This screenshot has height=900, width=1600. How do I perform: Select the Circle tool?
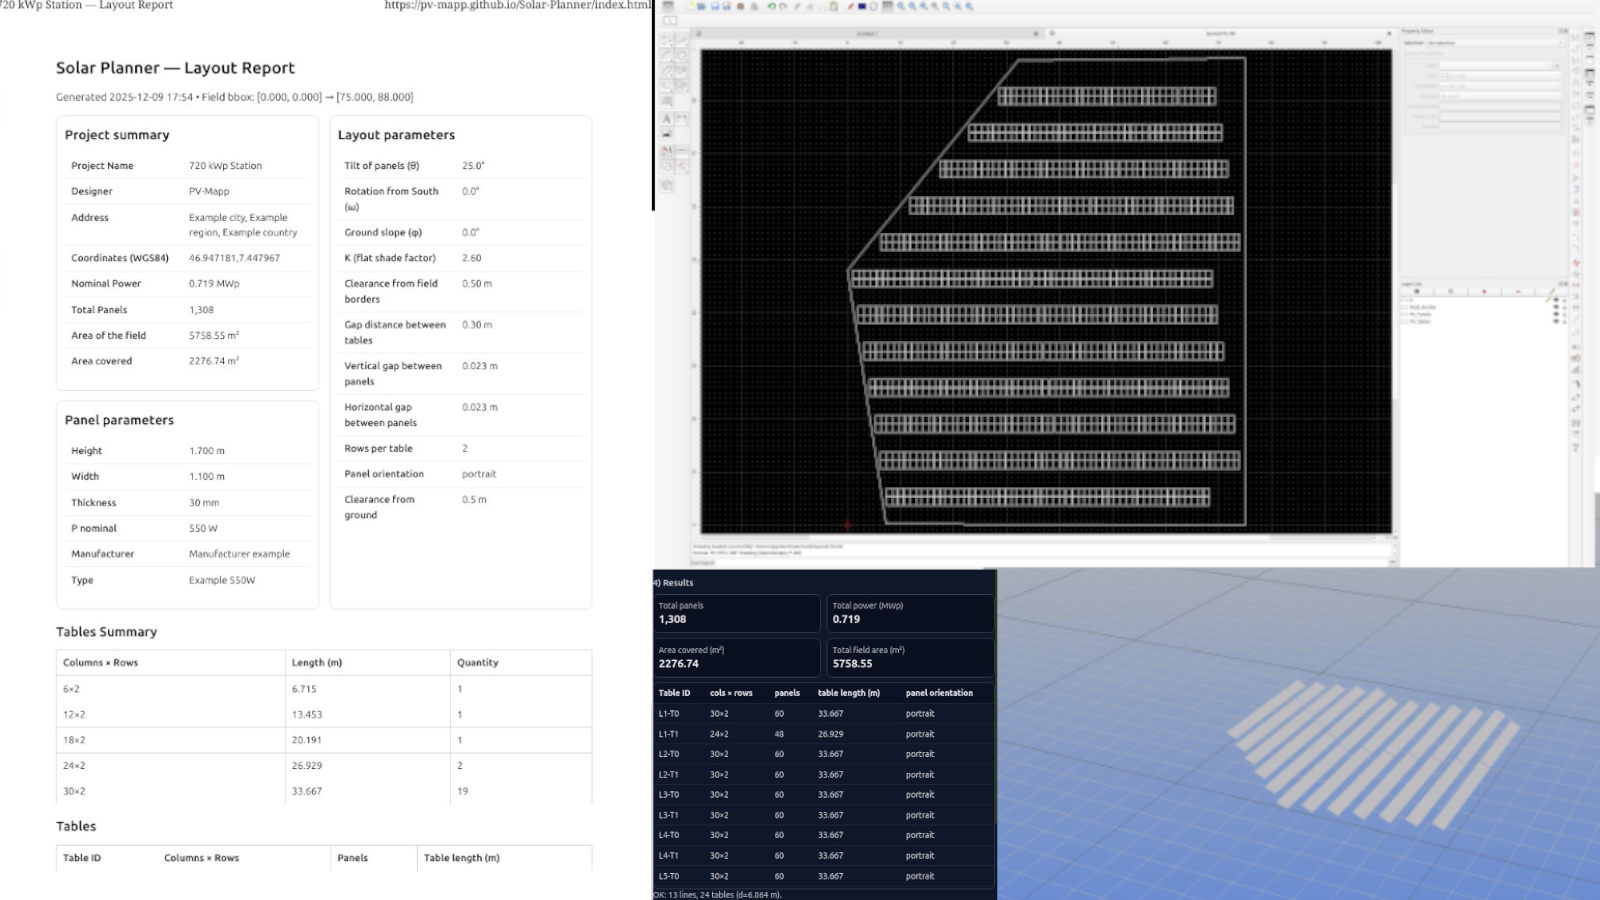pos(682,56)
